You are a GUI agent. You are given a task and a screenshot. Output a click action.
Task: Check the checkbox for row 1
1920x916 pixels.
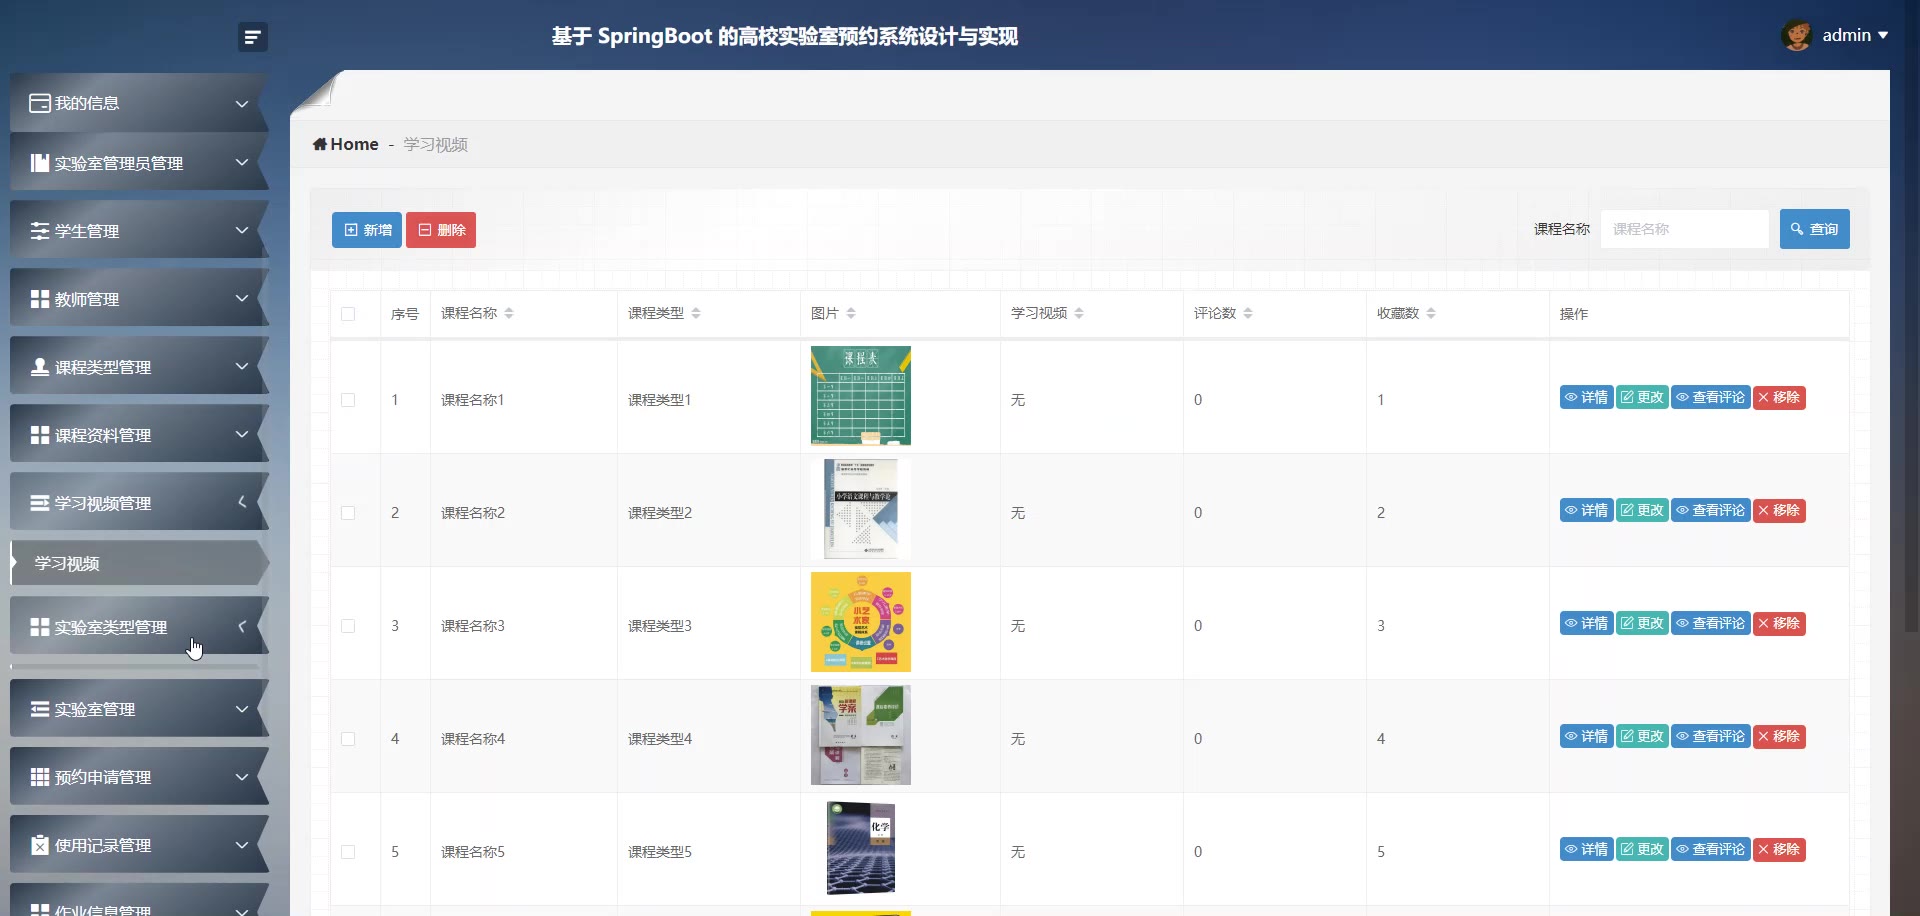[x=348, y=400]
